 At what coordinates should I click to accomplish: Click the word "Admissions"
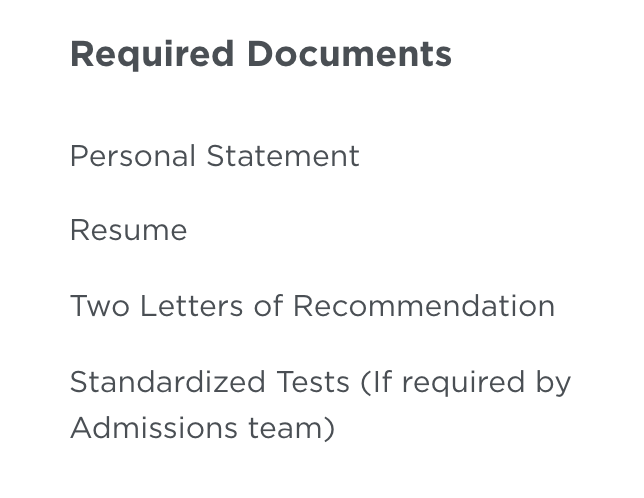pos(154,428)
